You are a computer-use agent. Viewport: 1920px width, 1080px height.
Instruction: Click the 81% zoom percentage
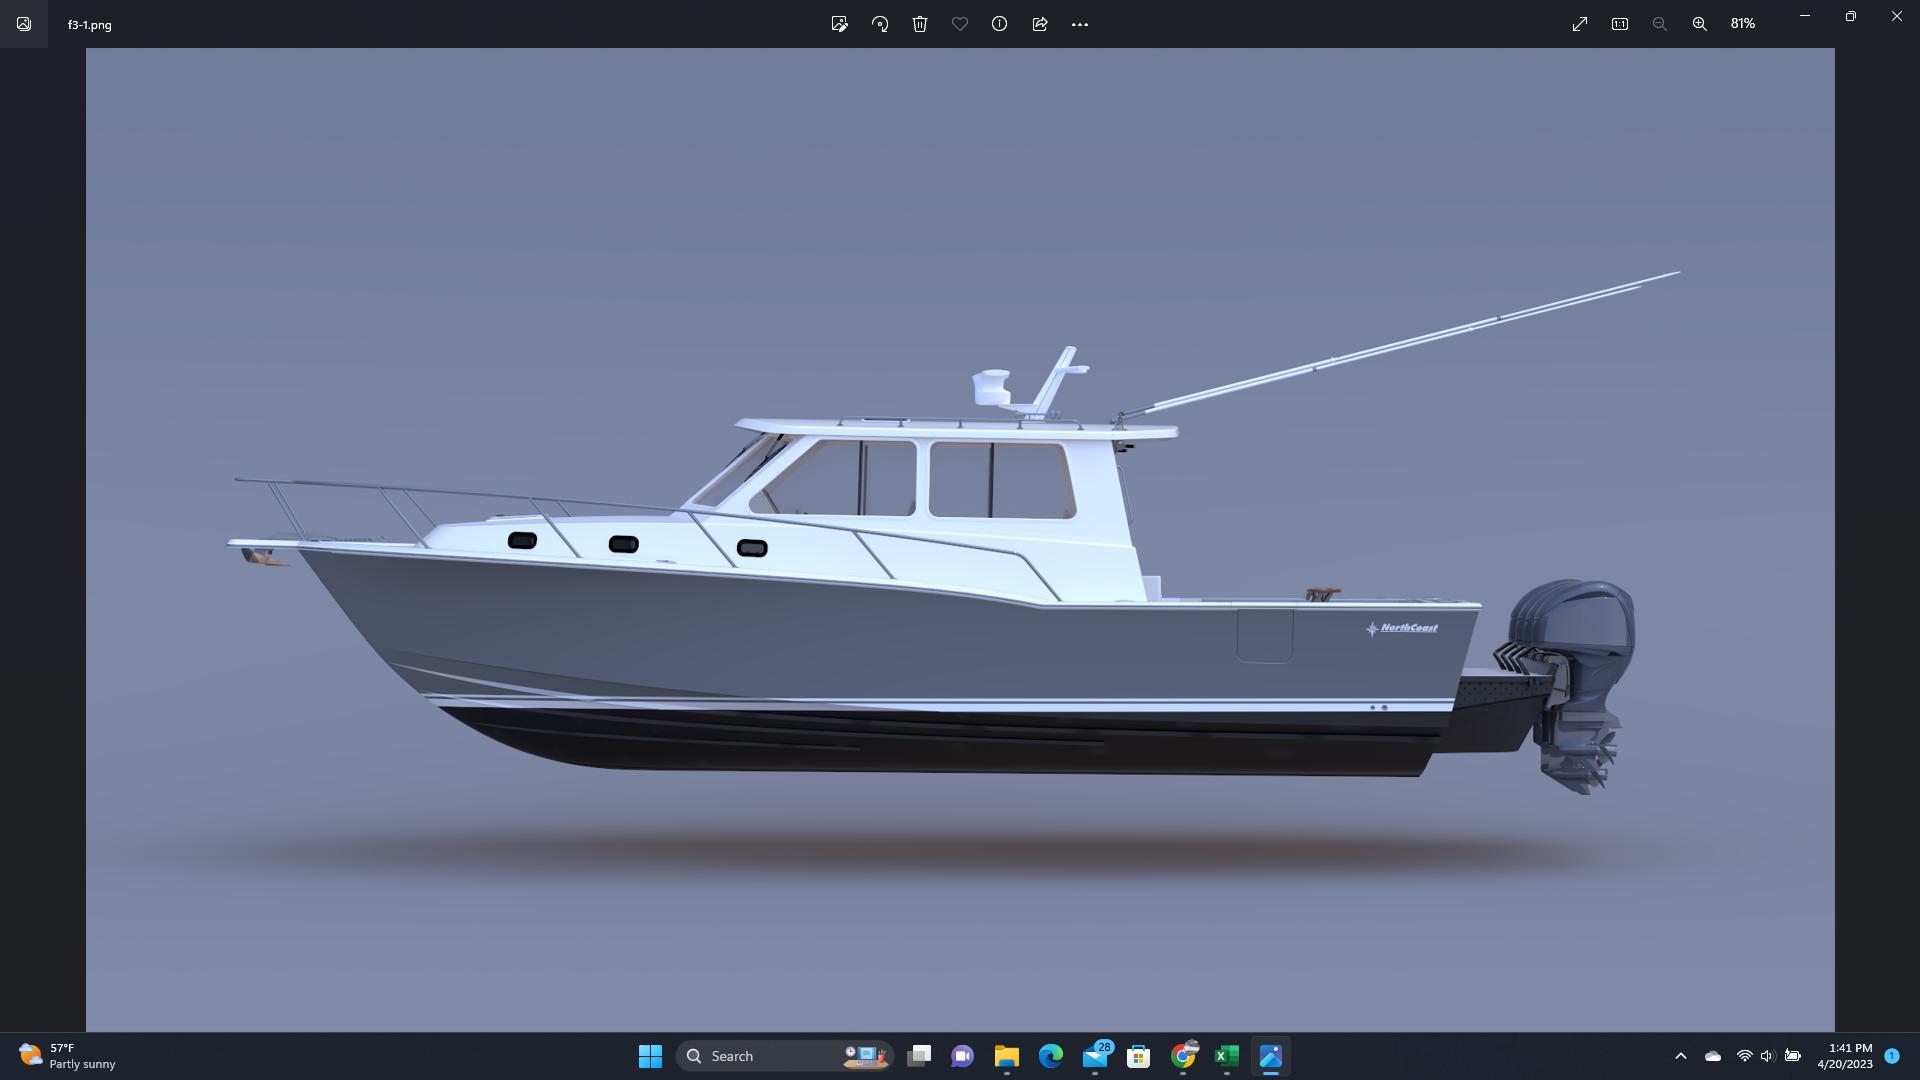[x=1743, y=24]
